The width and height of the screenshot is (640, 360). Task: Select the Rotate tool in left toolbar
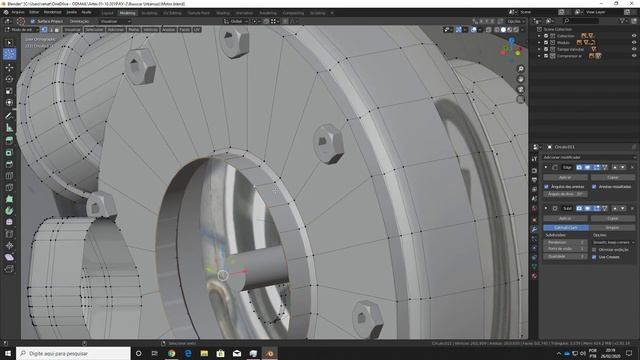coord(9,79)
